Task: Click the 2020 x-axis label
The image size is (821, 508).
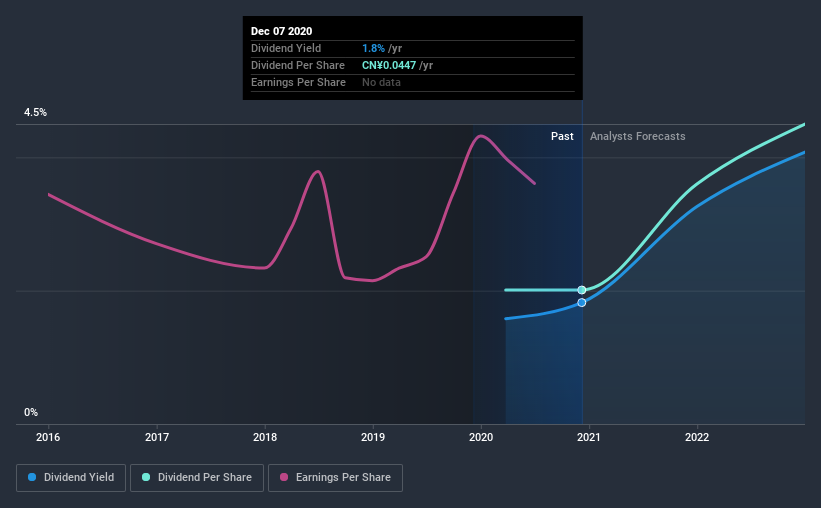Action: 481,437
